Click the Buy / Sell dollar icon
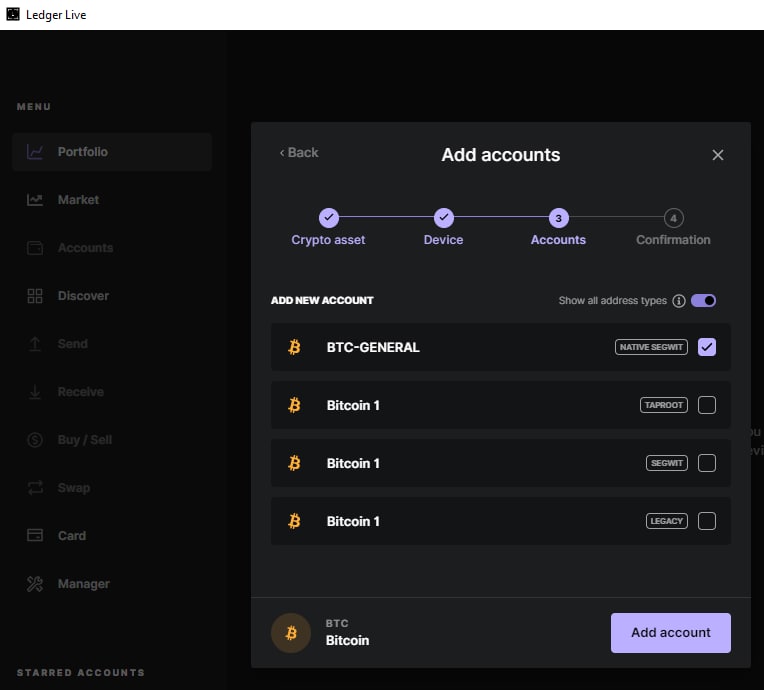Image resolution: width=764 pixels, height=690 pixels. pyautogui.click(x=35, y=440)
